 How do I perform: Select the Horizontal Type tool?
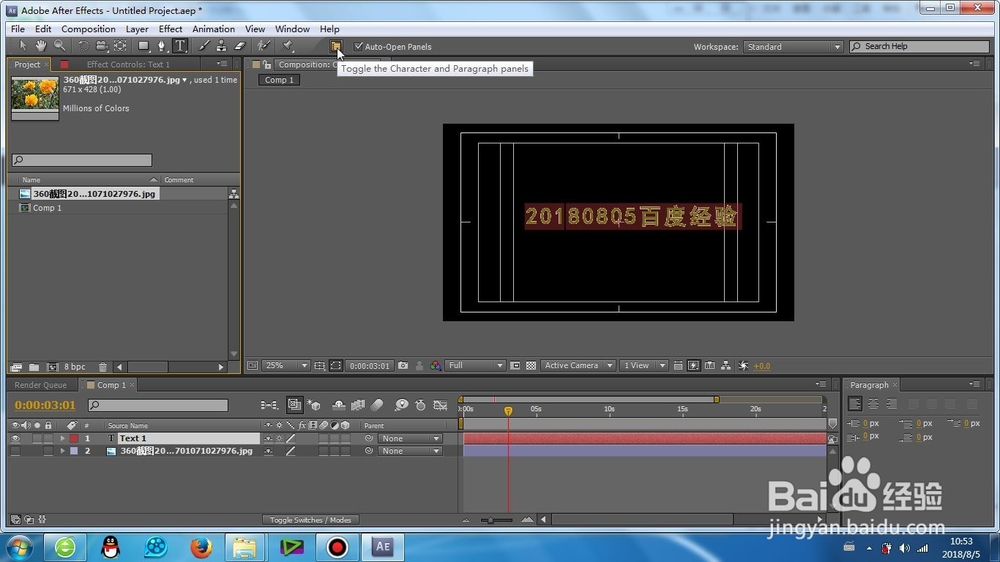[x=180, y=46]
